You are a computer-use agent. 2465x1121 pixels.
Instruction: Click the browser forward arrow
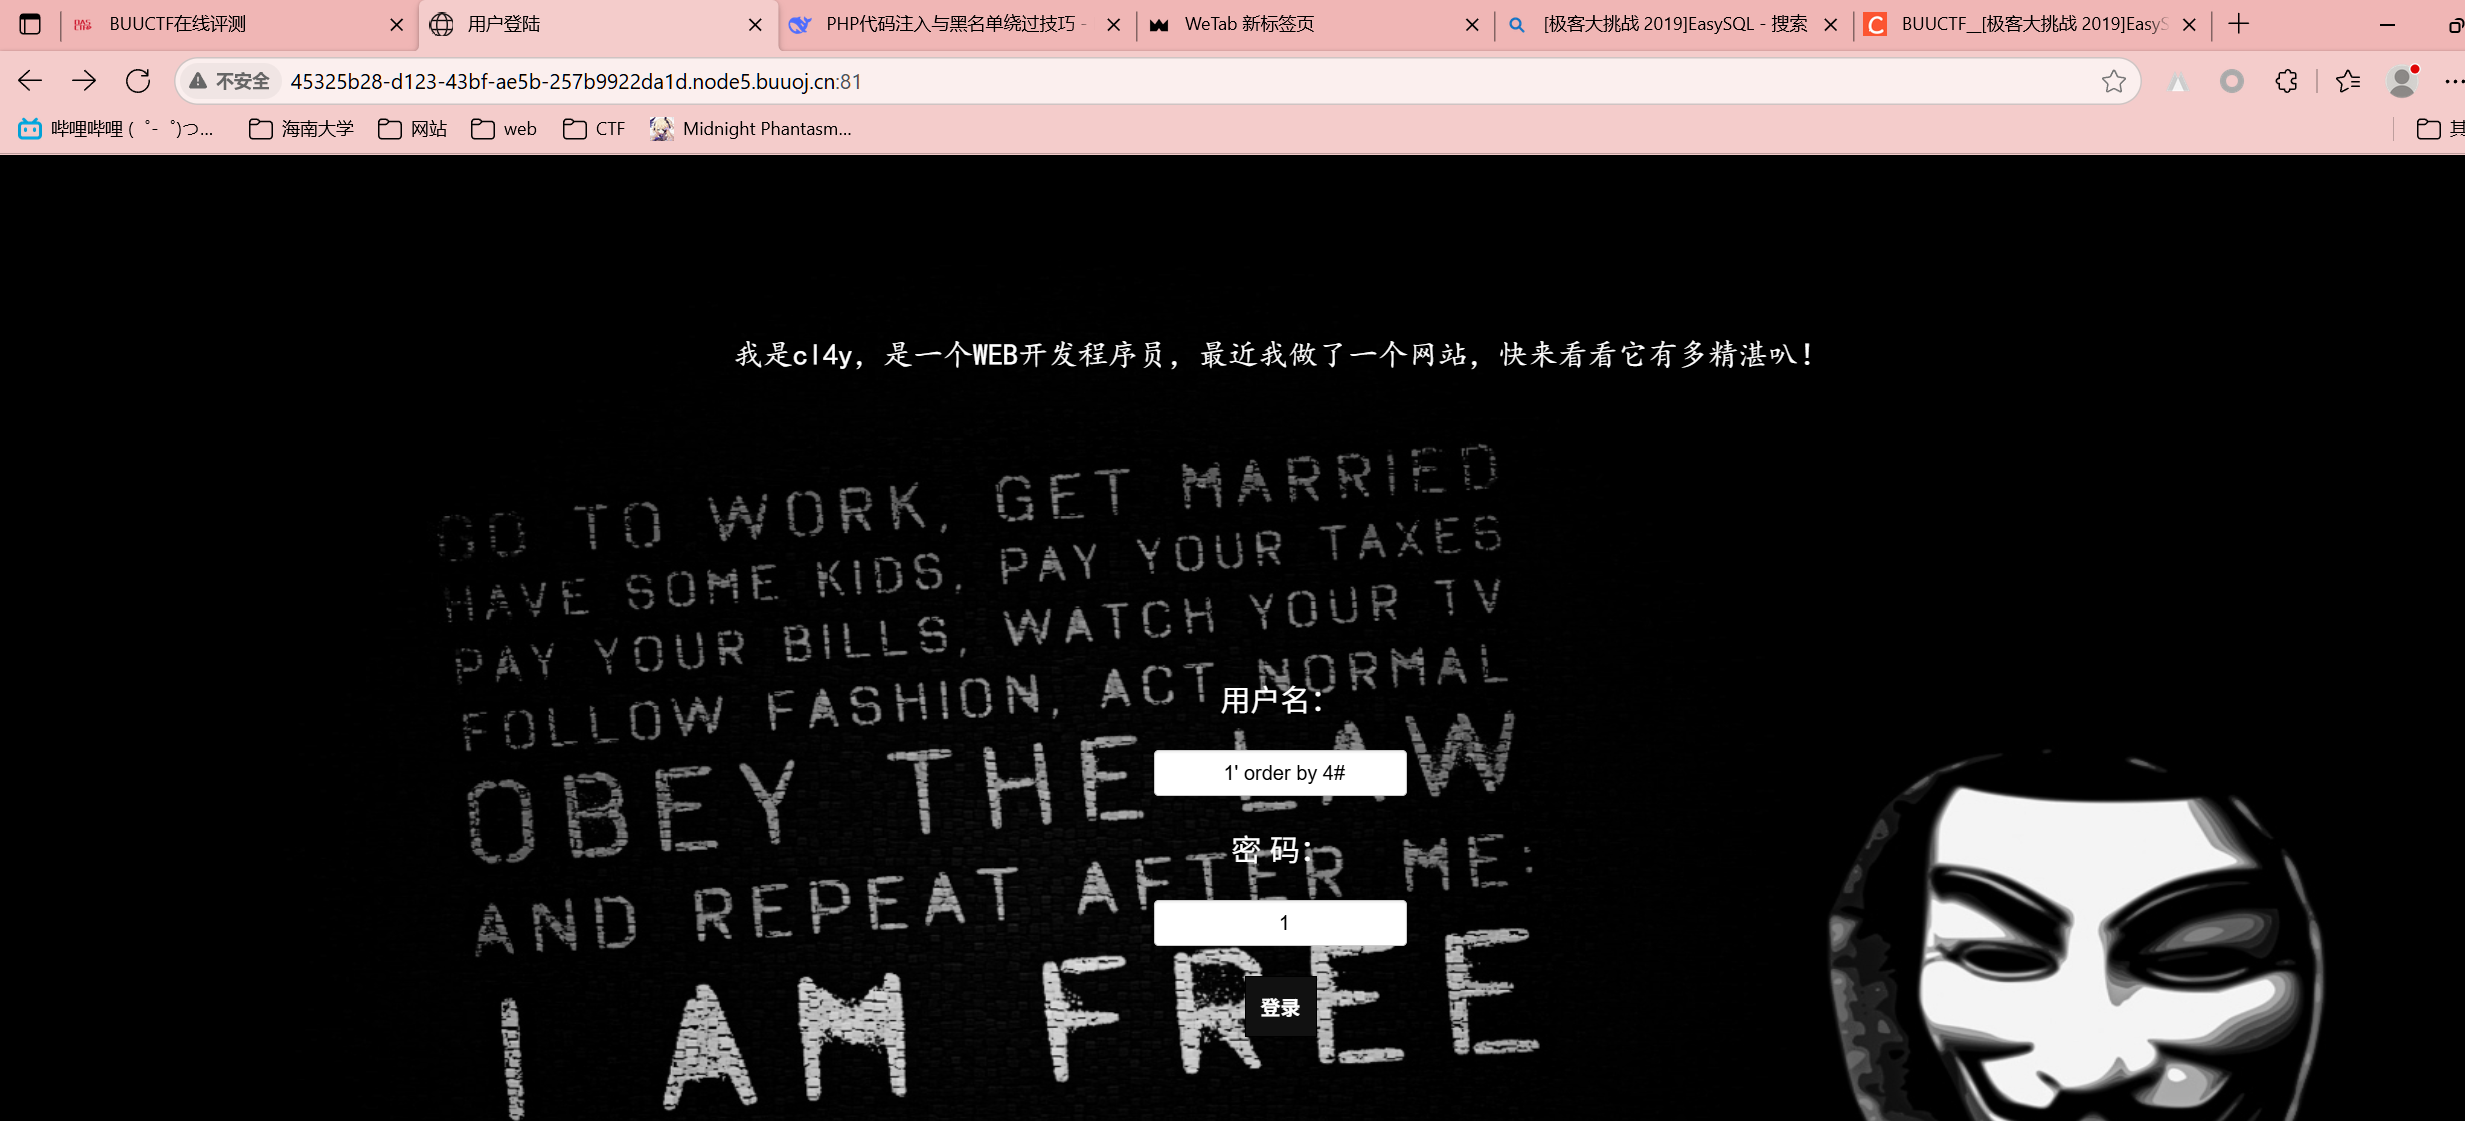[x=84, y=81]
